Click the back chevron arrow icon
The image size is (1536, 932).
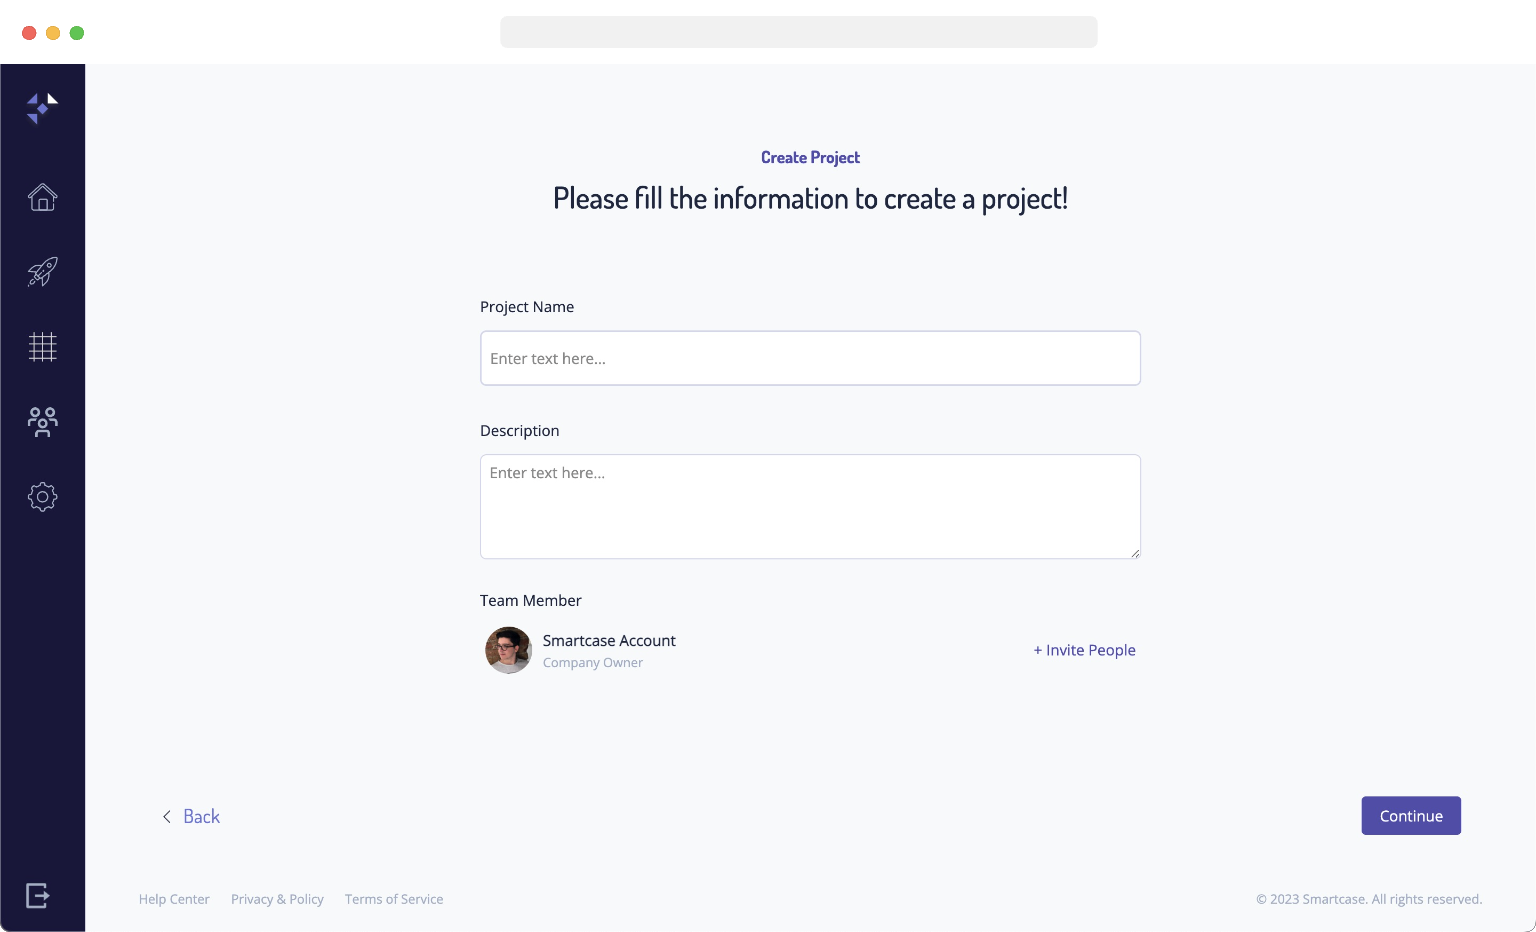pos(167,817)
